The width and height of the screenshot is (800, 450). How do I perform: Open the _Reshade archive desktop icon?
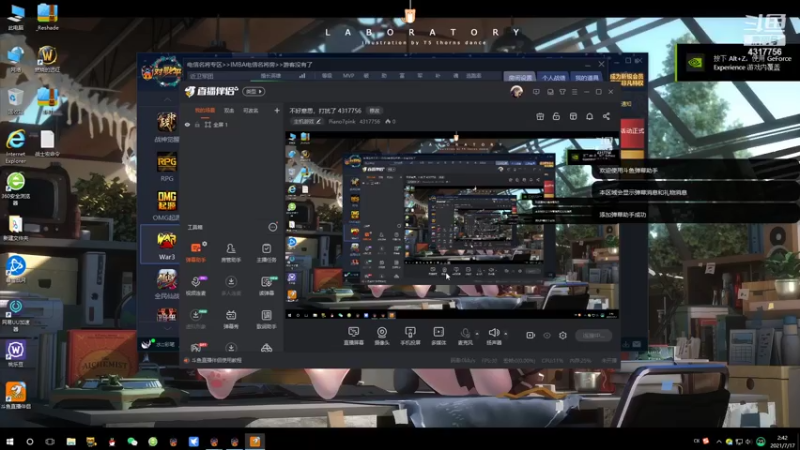coord(47,17)
